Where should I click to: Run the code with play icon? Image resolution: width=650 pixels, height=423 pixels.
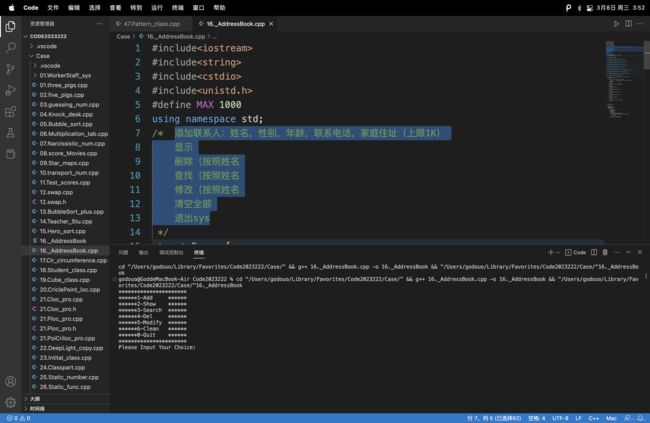(616, 24)
